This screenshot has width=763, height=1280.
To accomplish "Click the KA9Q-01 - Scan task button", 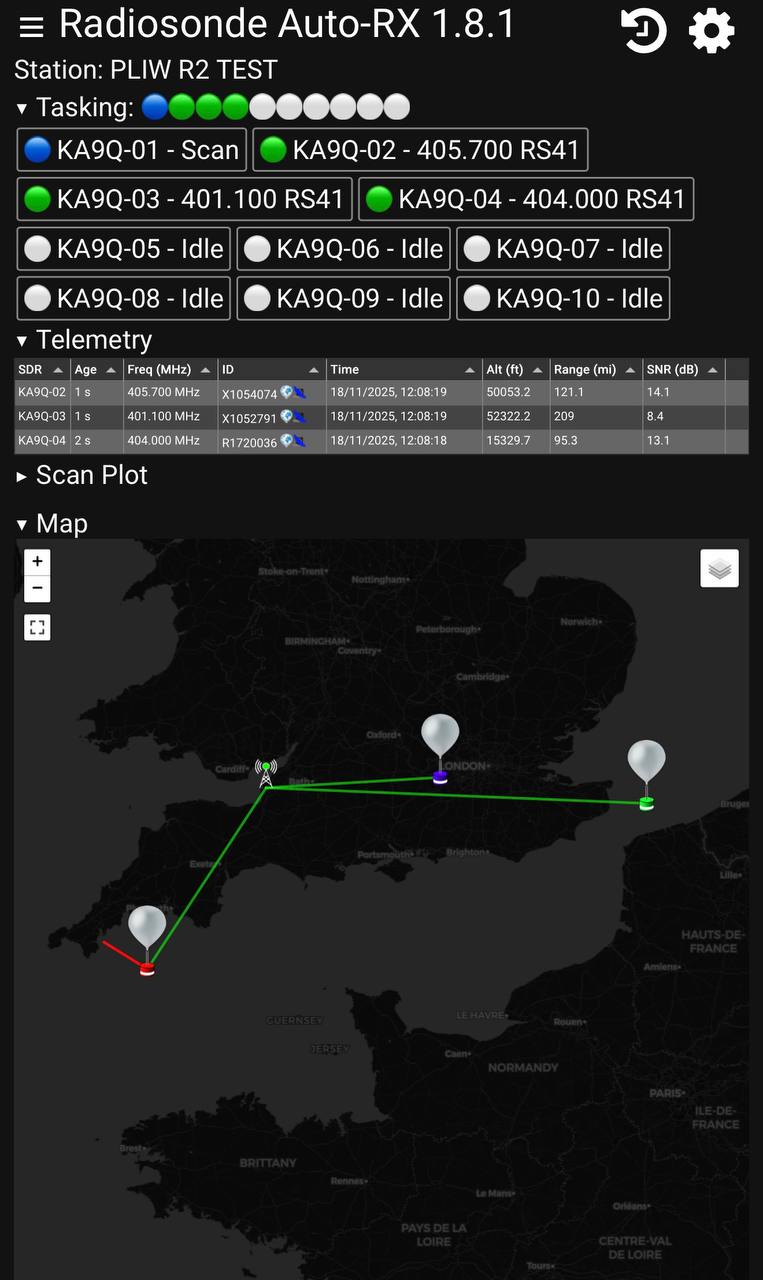I will [132, 150].
